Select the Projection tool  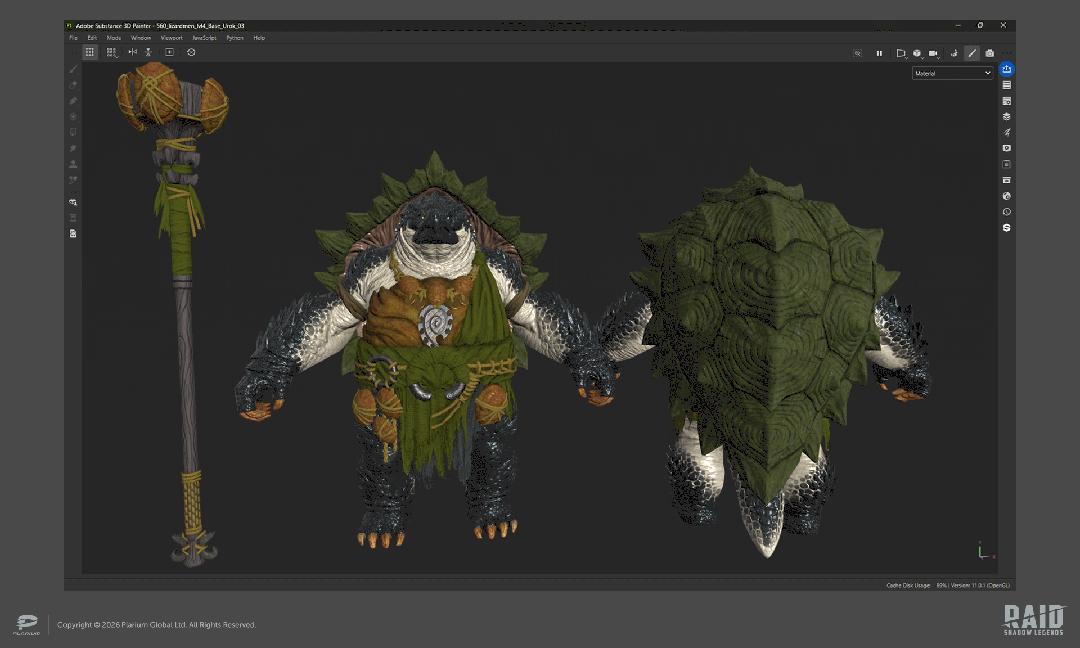tap(73, 101)
